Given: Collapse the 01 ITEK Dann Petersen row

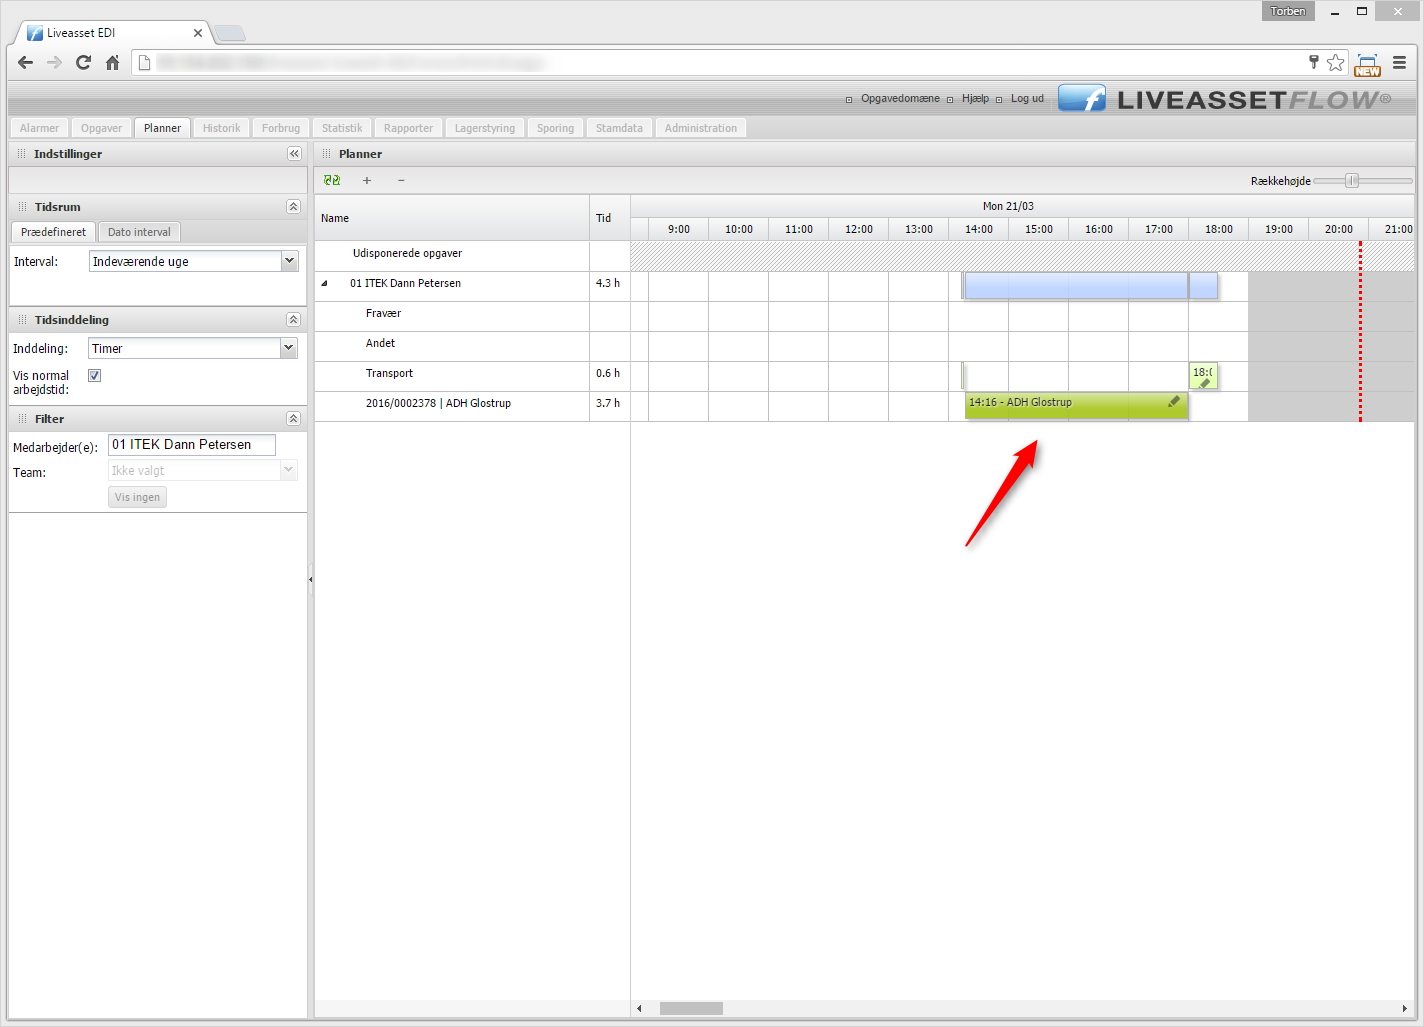Looking at the screenshot, I should (x=324, y=284).
